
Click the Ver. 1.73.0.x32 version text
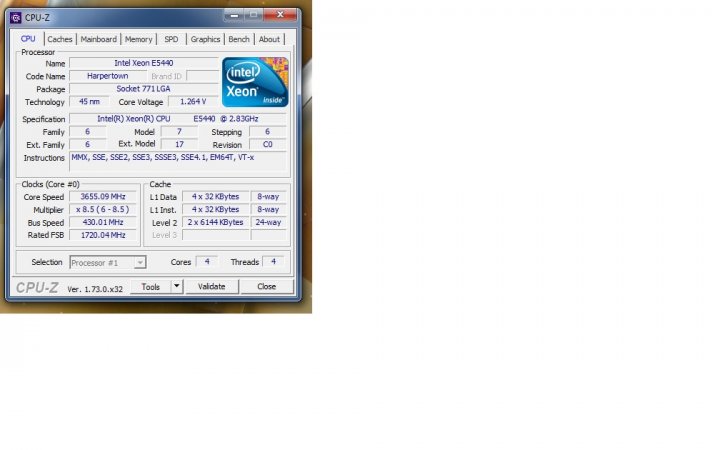click(x=95, y=289)
